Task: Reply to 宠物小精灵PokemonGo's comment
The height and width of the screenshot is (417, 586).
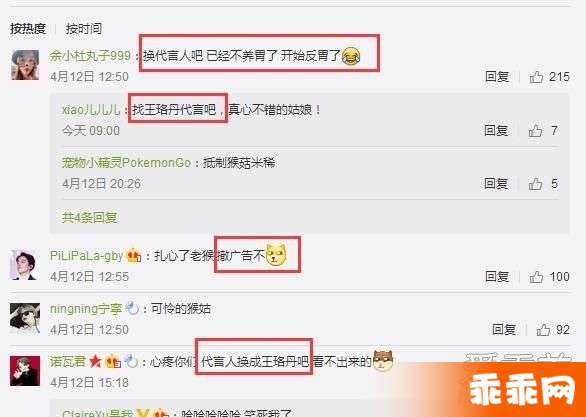Action: [496, 184]
